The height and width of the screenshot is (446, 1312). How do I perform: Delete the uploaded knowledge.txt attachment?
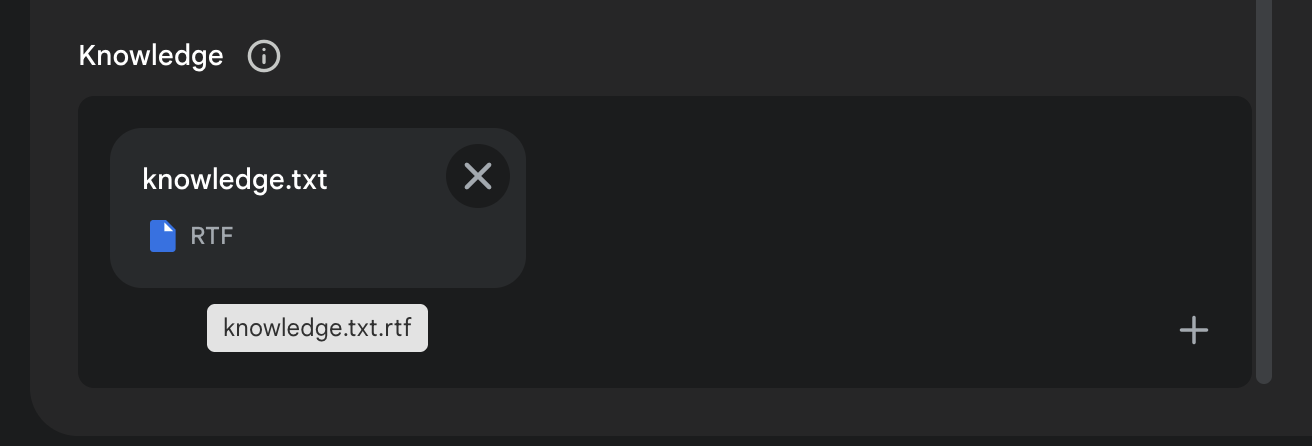(x=478, y=177)
